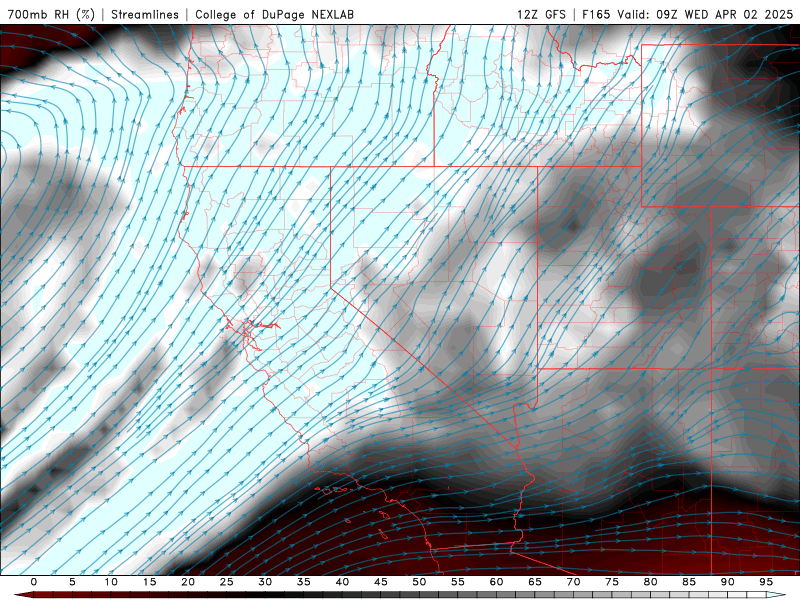
Task: Click the colorbar label "0"
Action: tap(34, 582)
